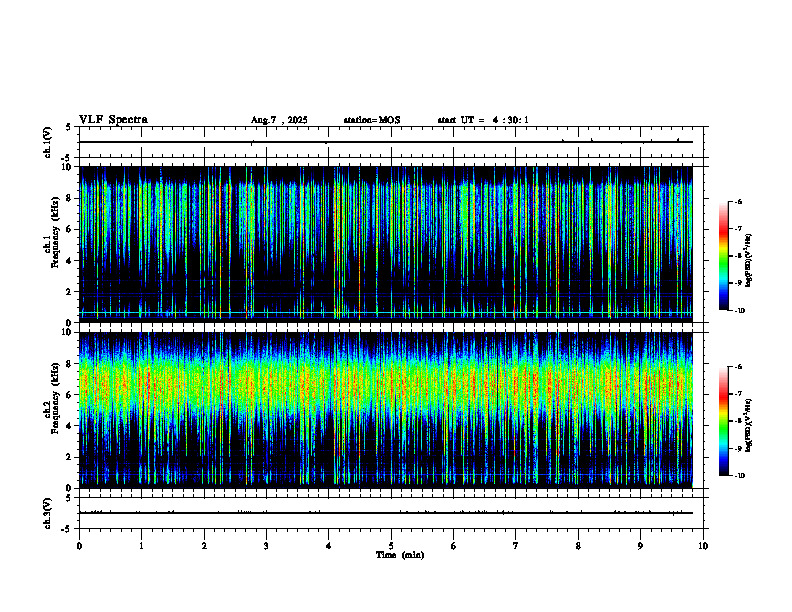This screenshot has width=792, height=612.
Task: Click the "6" kHz tick of ch.2 spectrogram
Action: (70, 395)
